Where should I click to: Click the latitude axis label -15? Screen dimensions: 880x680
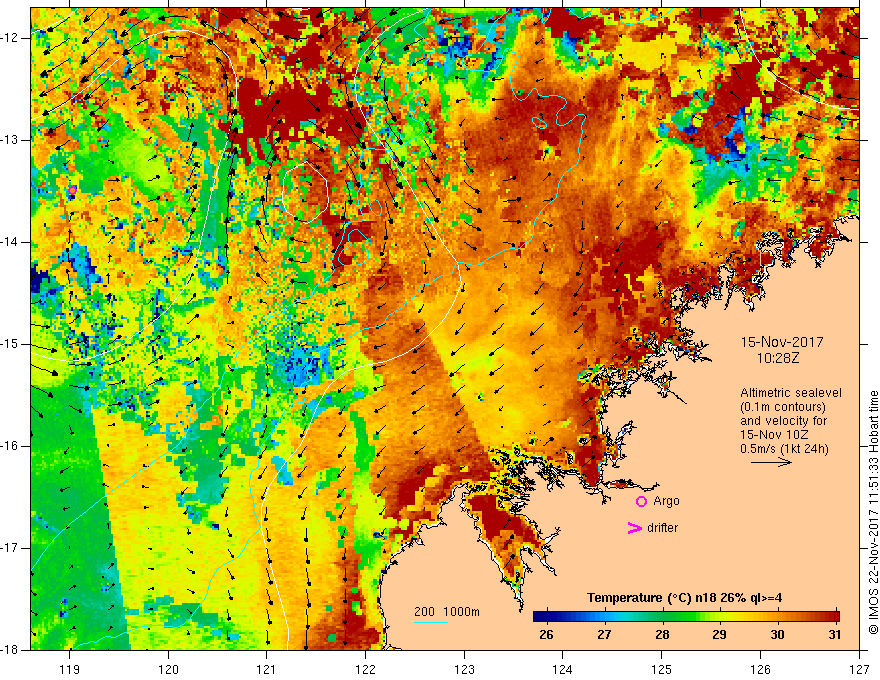click(10, 344)
